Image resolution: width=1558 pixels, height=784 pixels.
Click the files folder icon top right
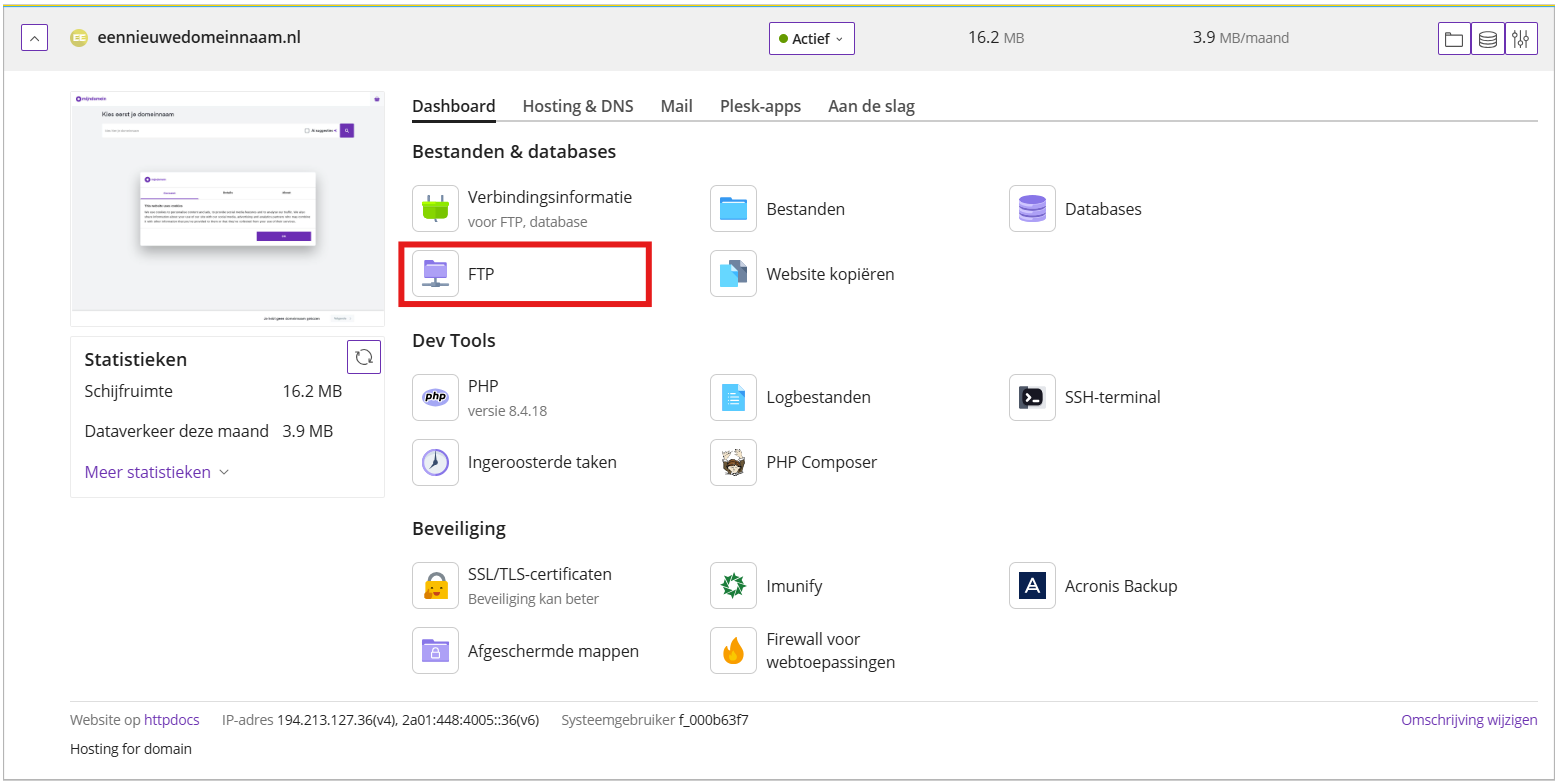point(1454,39)
